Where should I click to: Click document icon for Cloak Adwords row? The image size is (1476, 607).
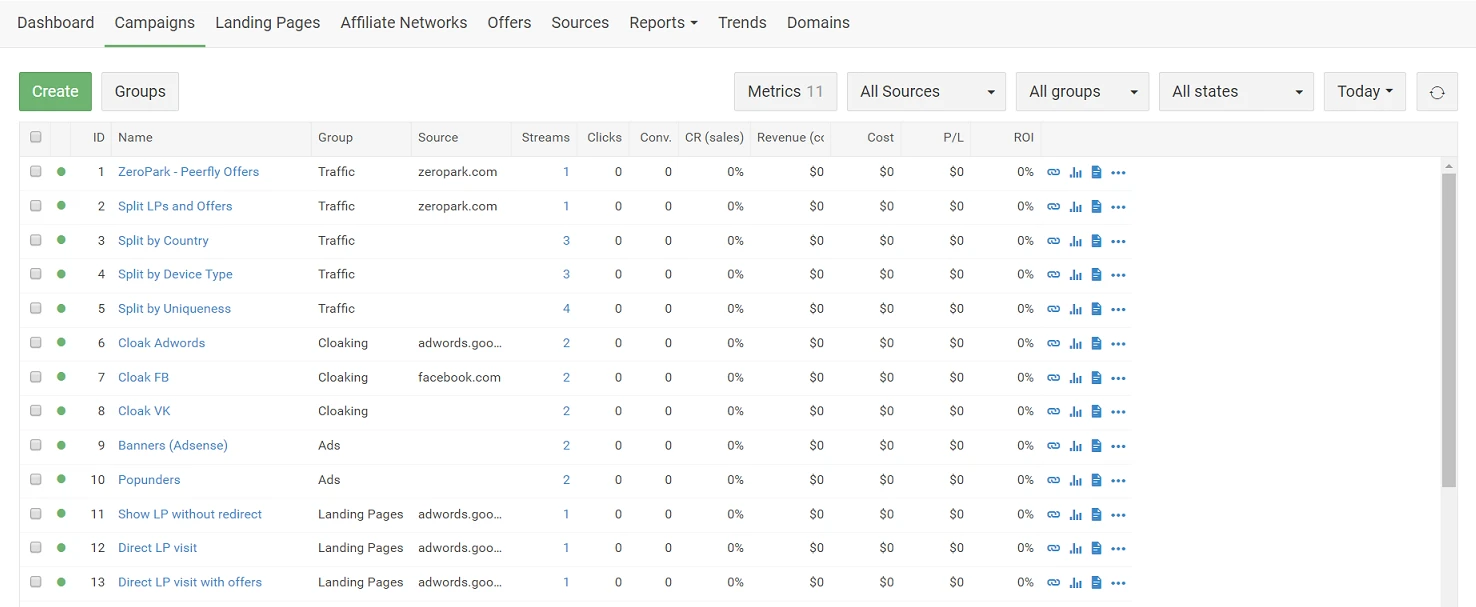(1096, 344)
